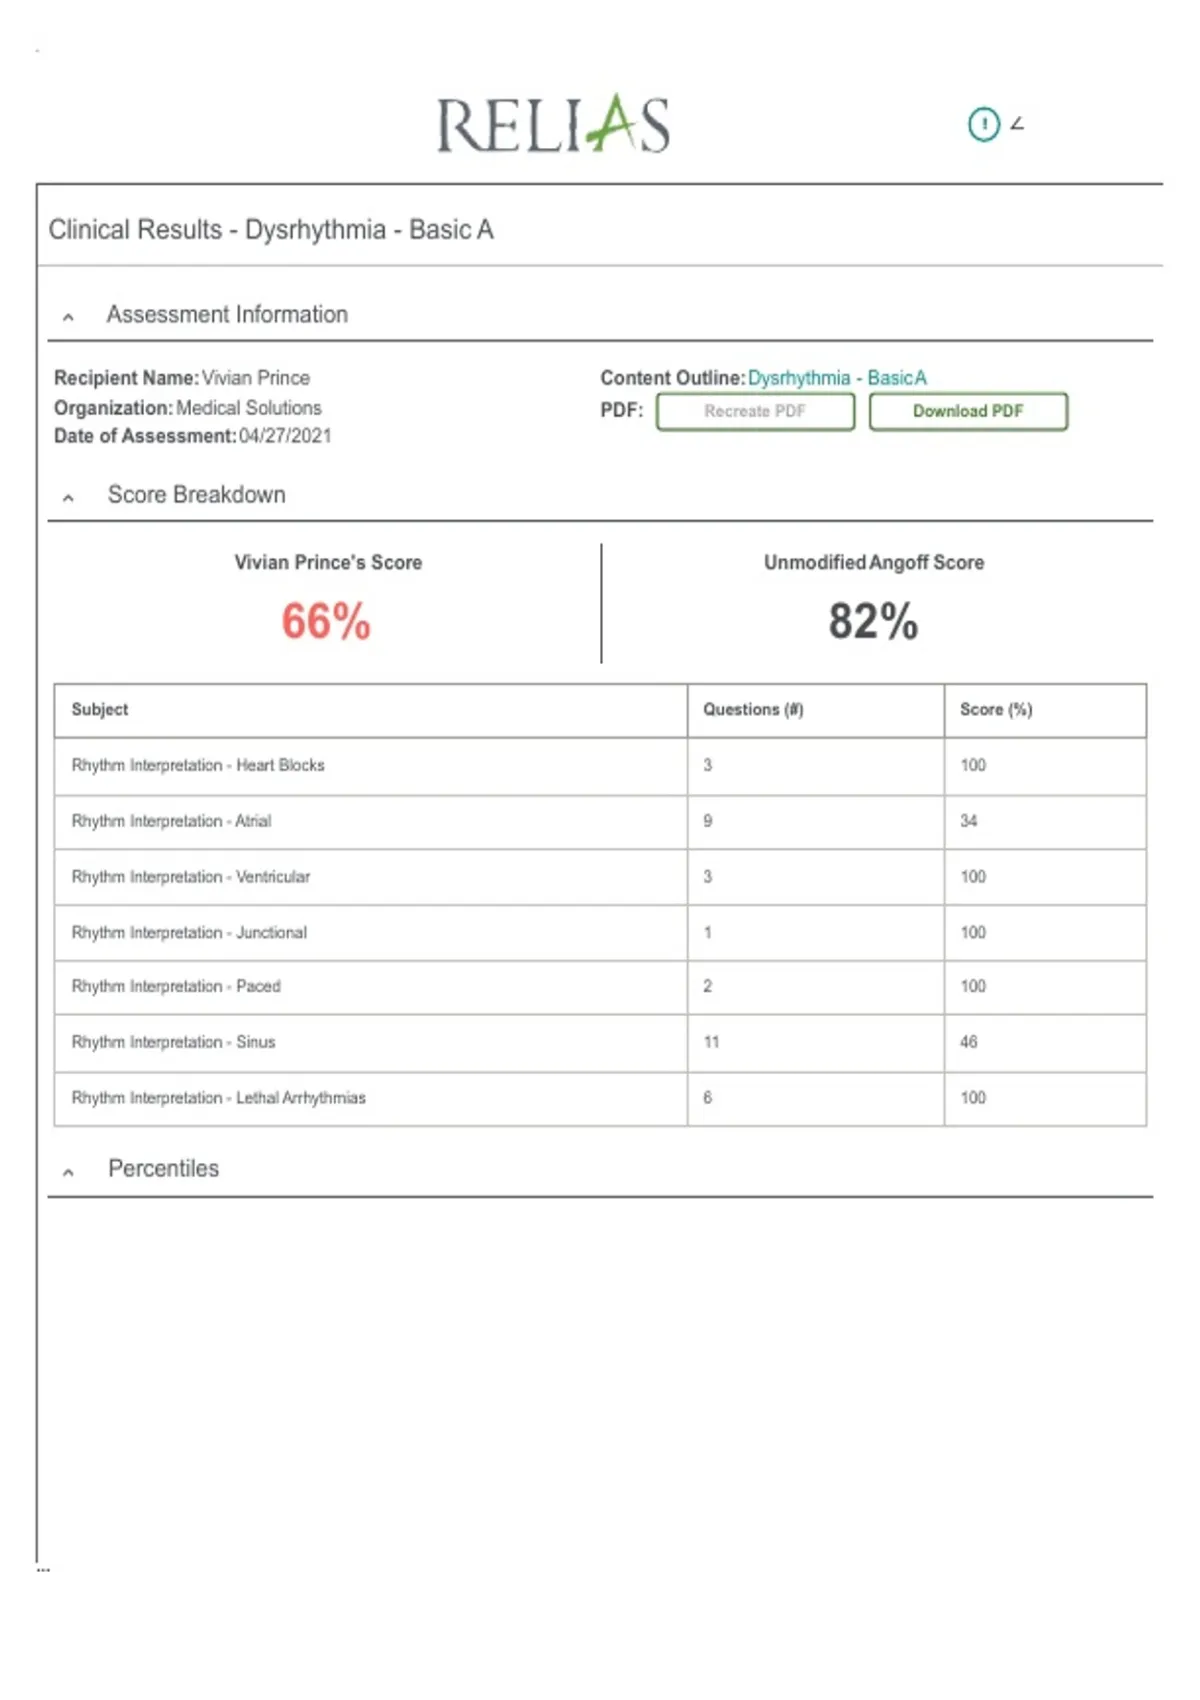The height and width of the screenshot is (1700, 1200).
Task: Click the circled exclamation info icon
Action: (984, 124)
